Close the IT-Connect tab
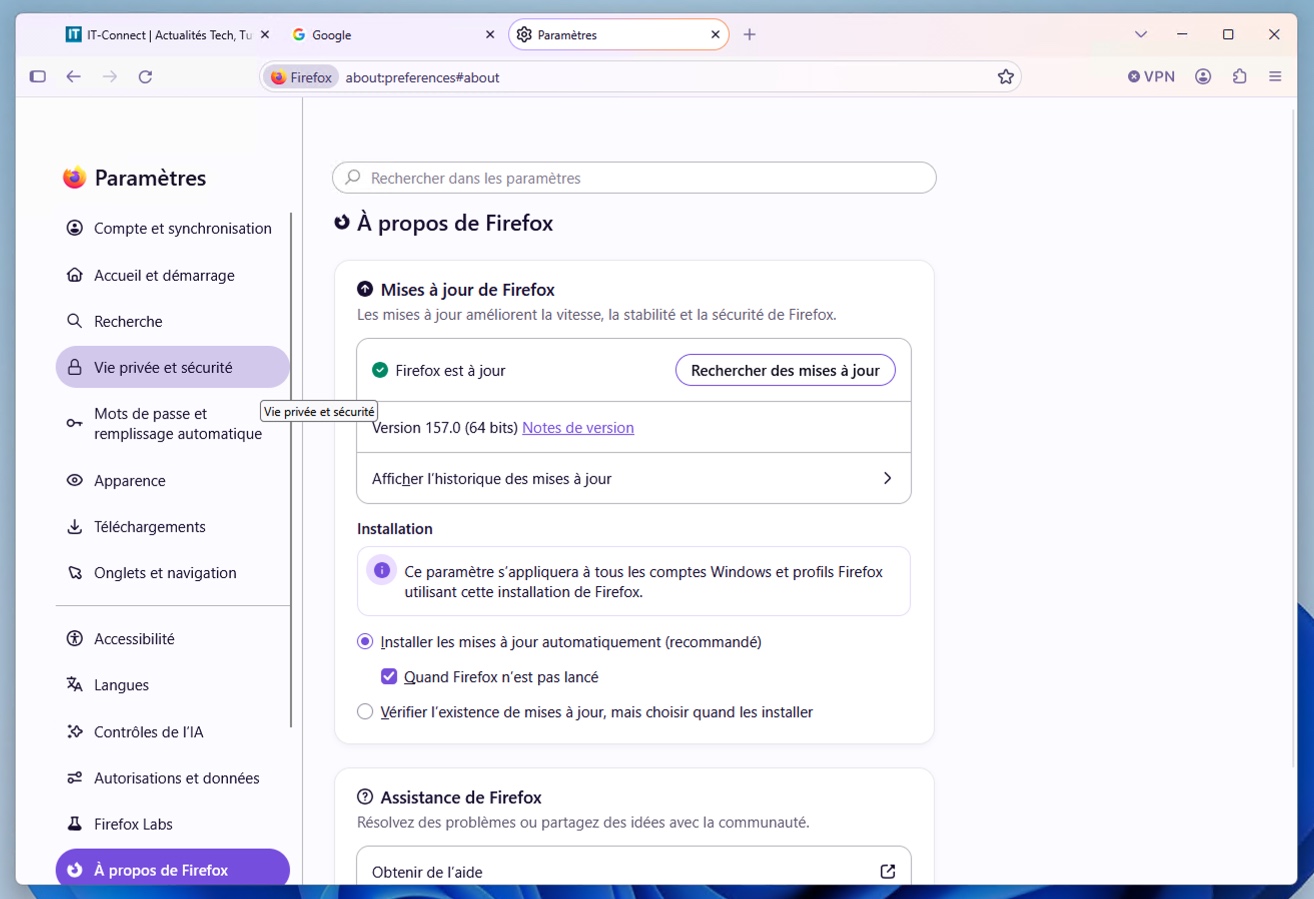The width and height of the screenshot is (1314, 899). pyautogui.click(x=265, y=35)
